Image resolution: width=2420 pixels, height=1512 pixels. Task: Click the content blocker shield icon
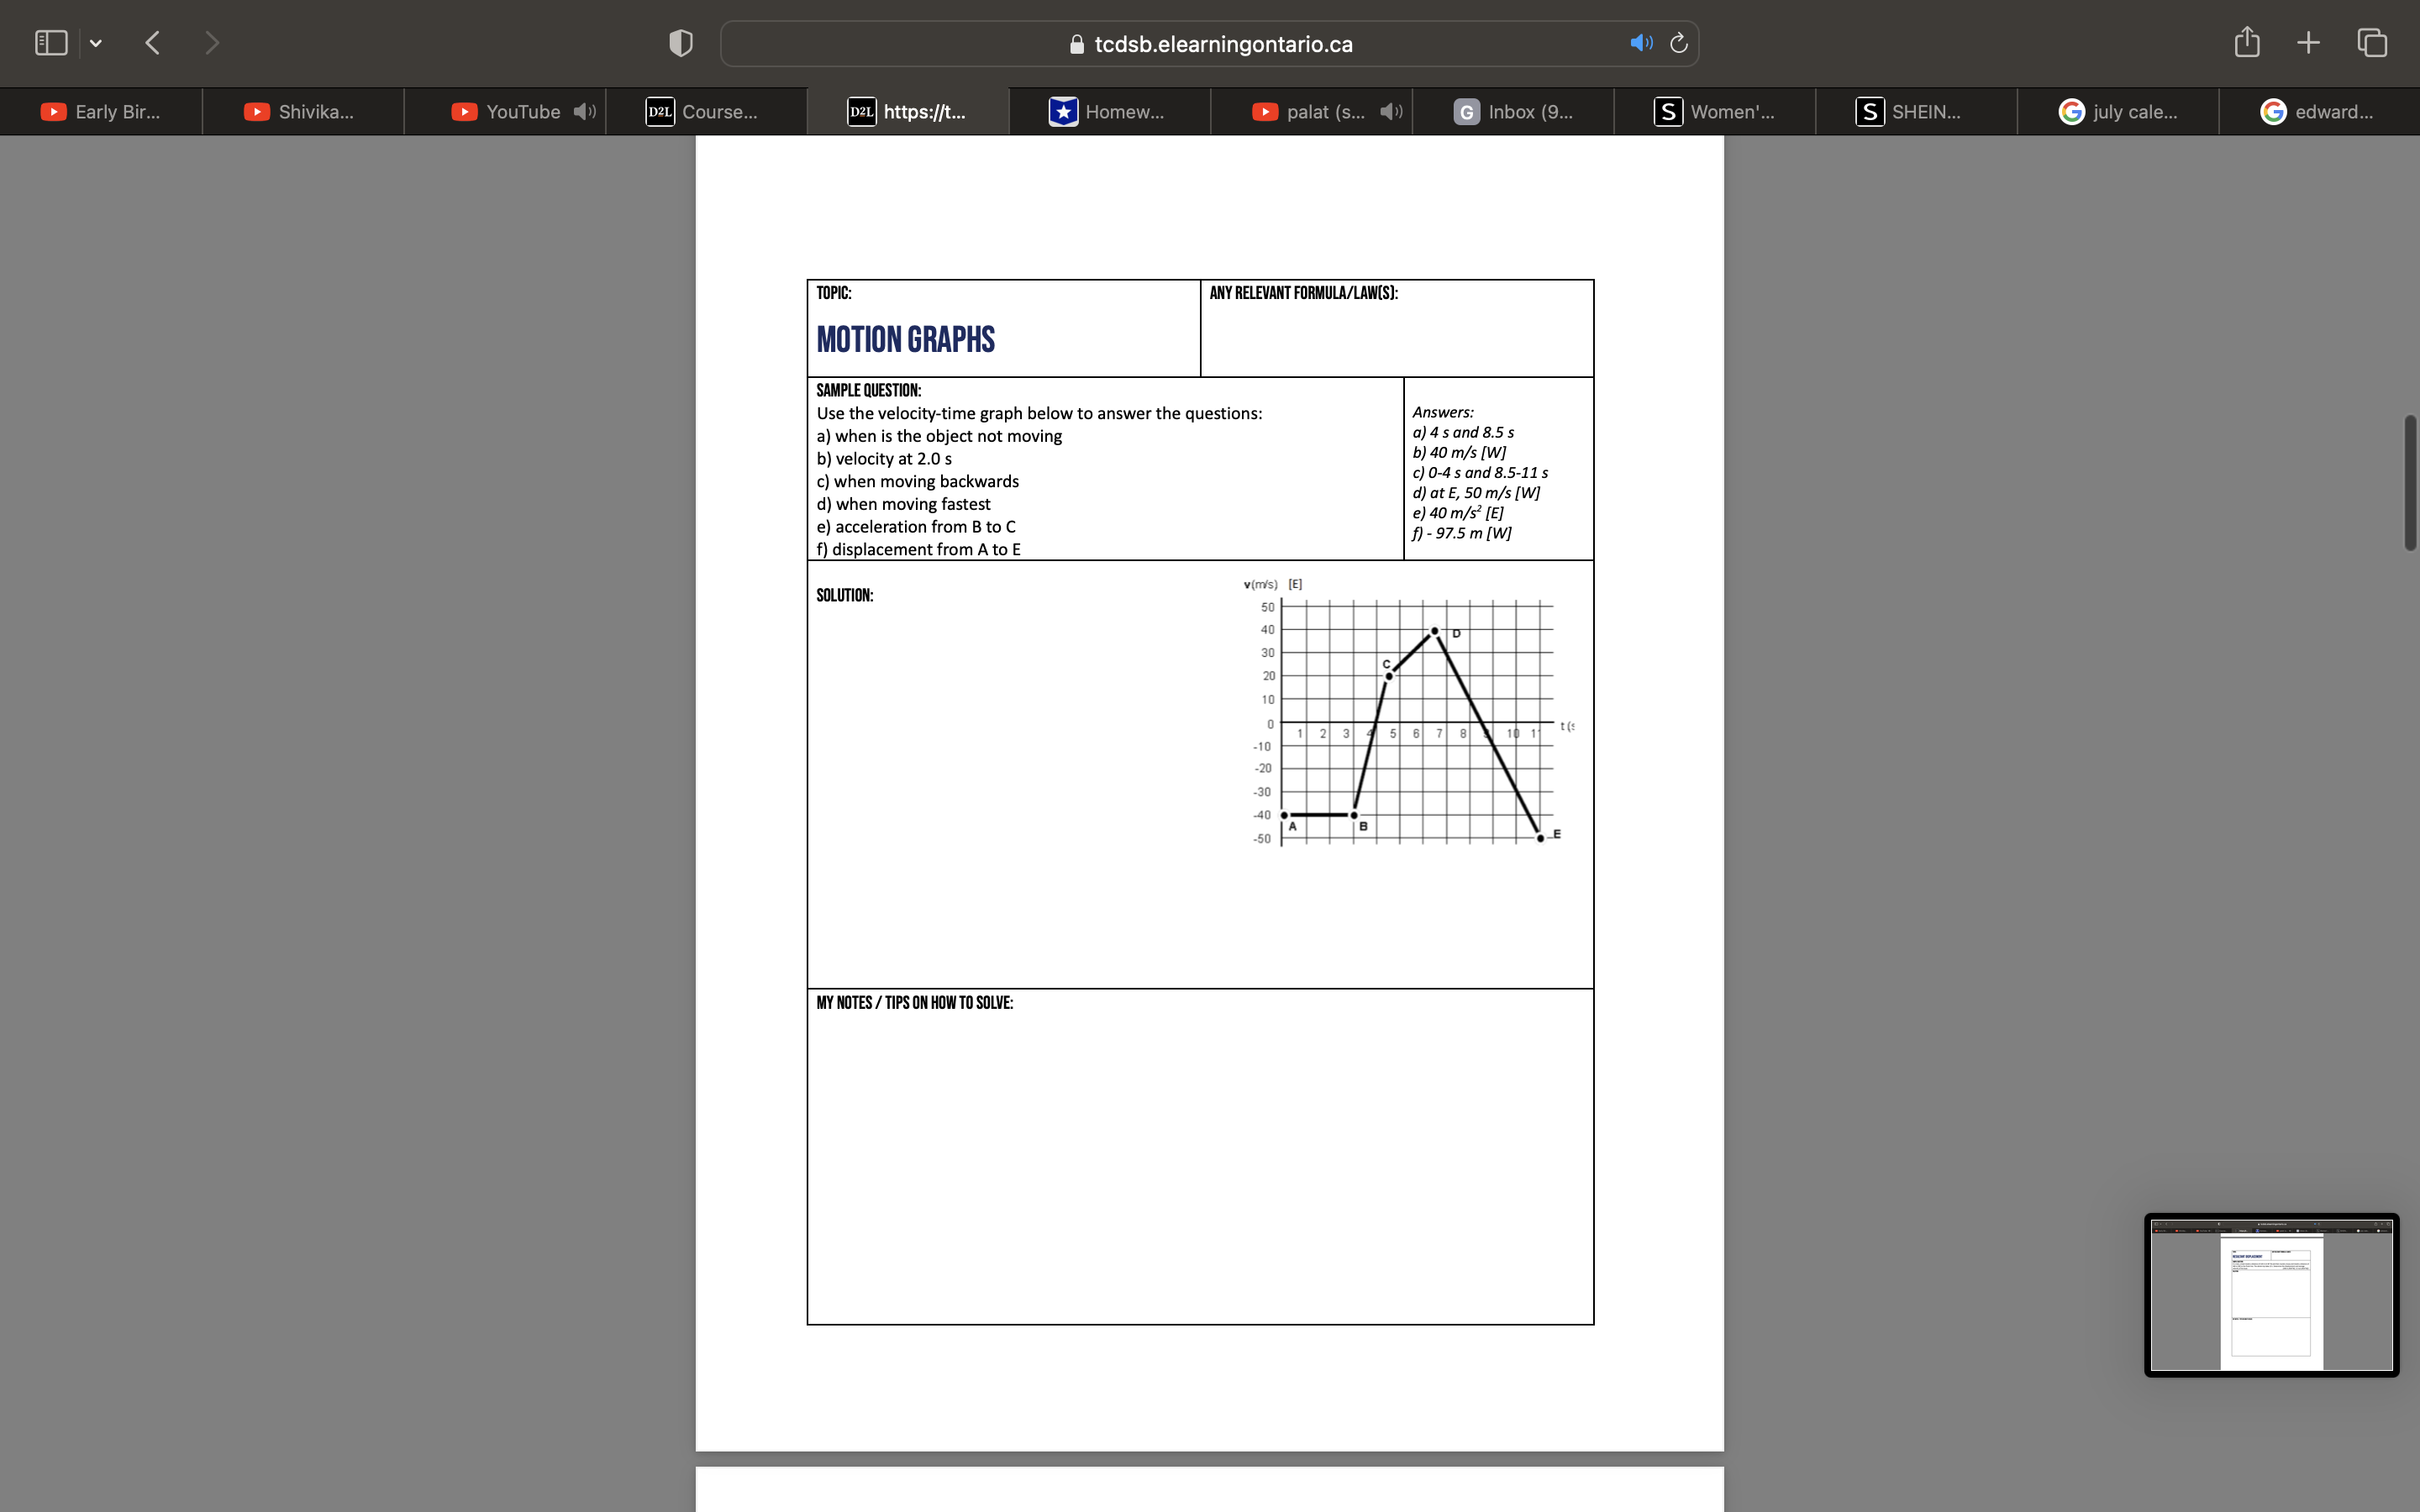click(679, 42)
